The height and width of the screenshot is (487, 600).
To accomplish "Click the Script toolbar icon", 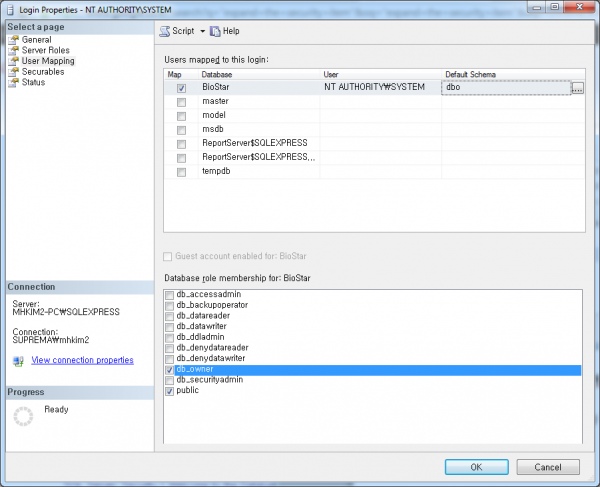I will 165,31.
